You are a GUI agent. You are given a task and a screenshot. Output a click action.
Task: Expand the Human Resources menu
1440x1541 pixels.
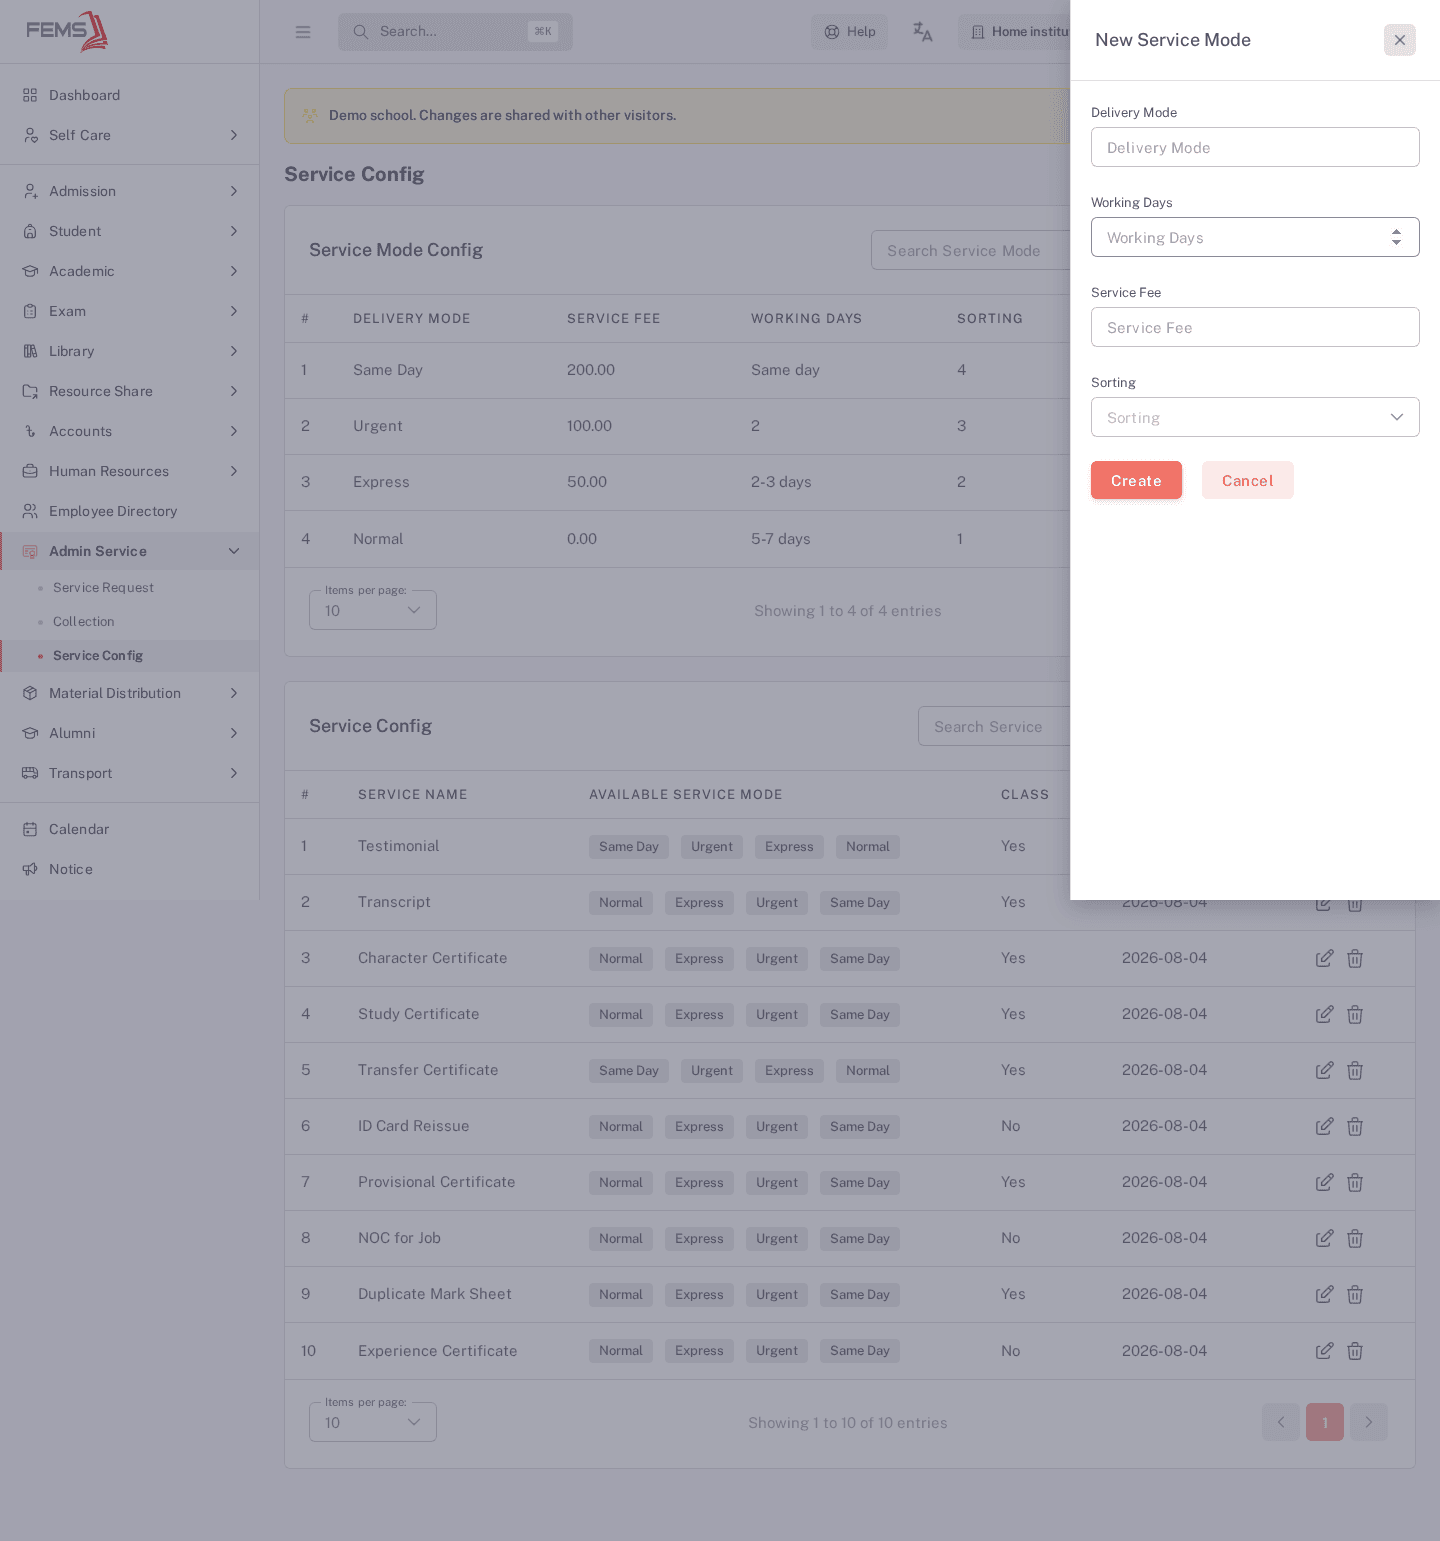[130, 471]
